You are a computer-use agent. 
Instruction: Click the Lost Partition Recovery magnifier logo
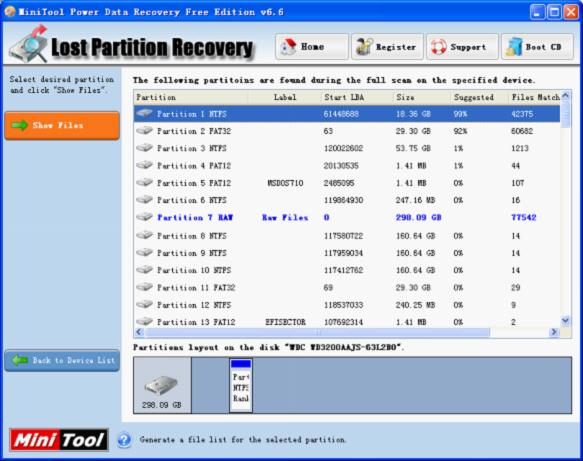(29, 45)
